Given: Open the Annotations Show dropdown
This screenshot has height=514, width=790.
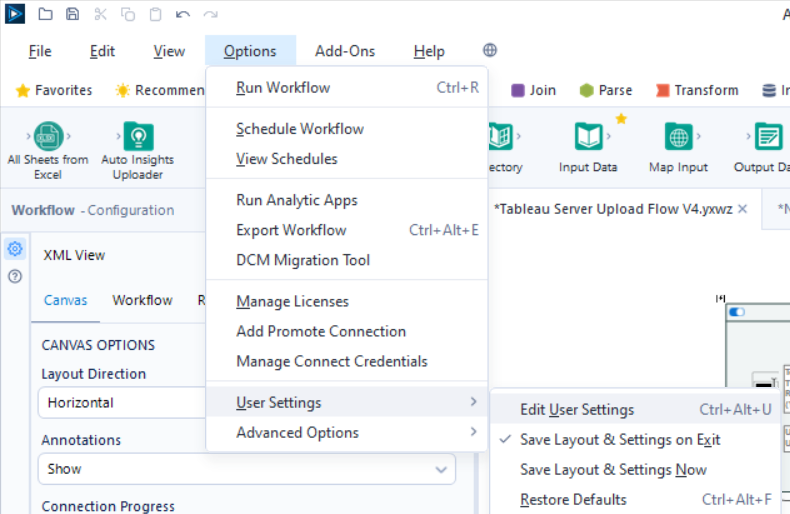Looking at the screenshot, I should (x=247, y=469).
